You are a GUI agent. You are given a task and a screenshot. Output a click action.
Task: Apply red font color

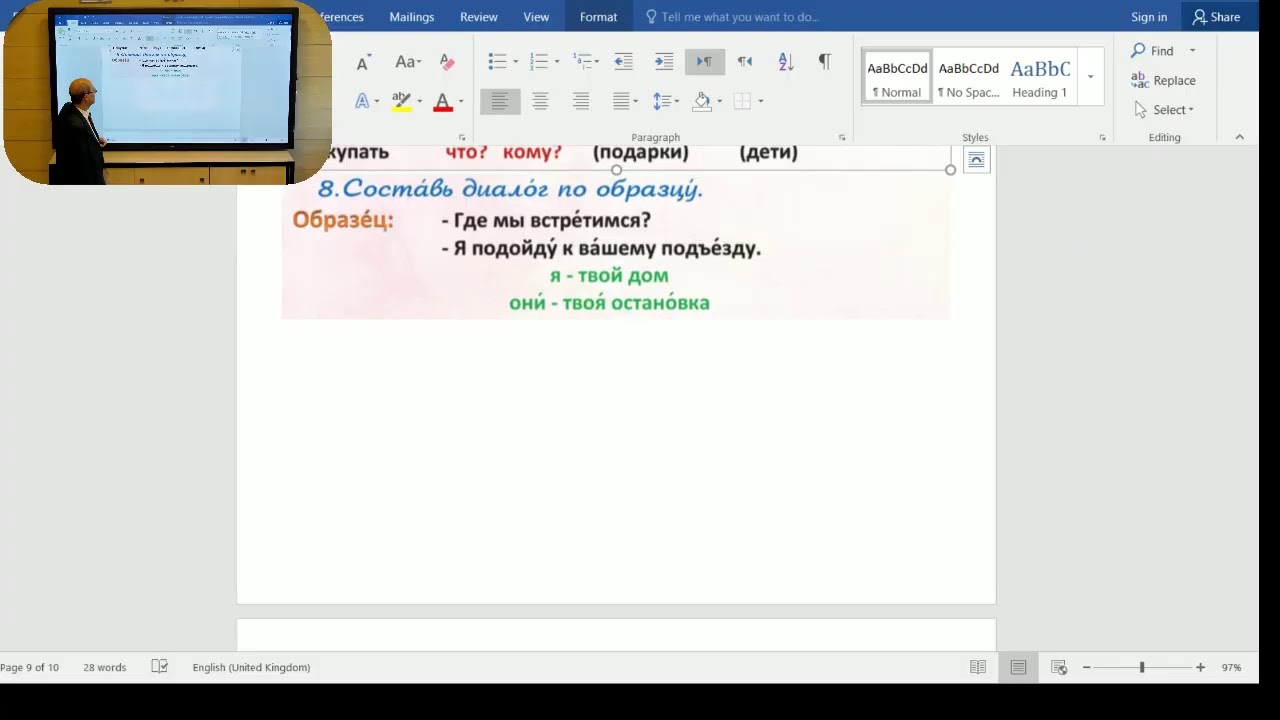pos(443,101)
